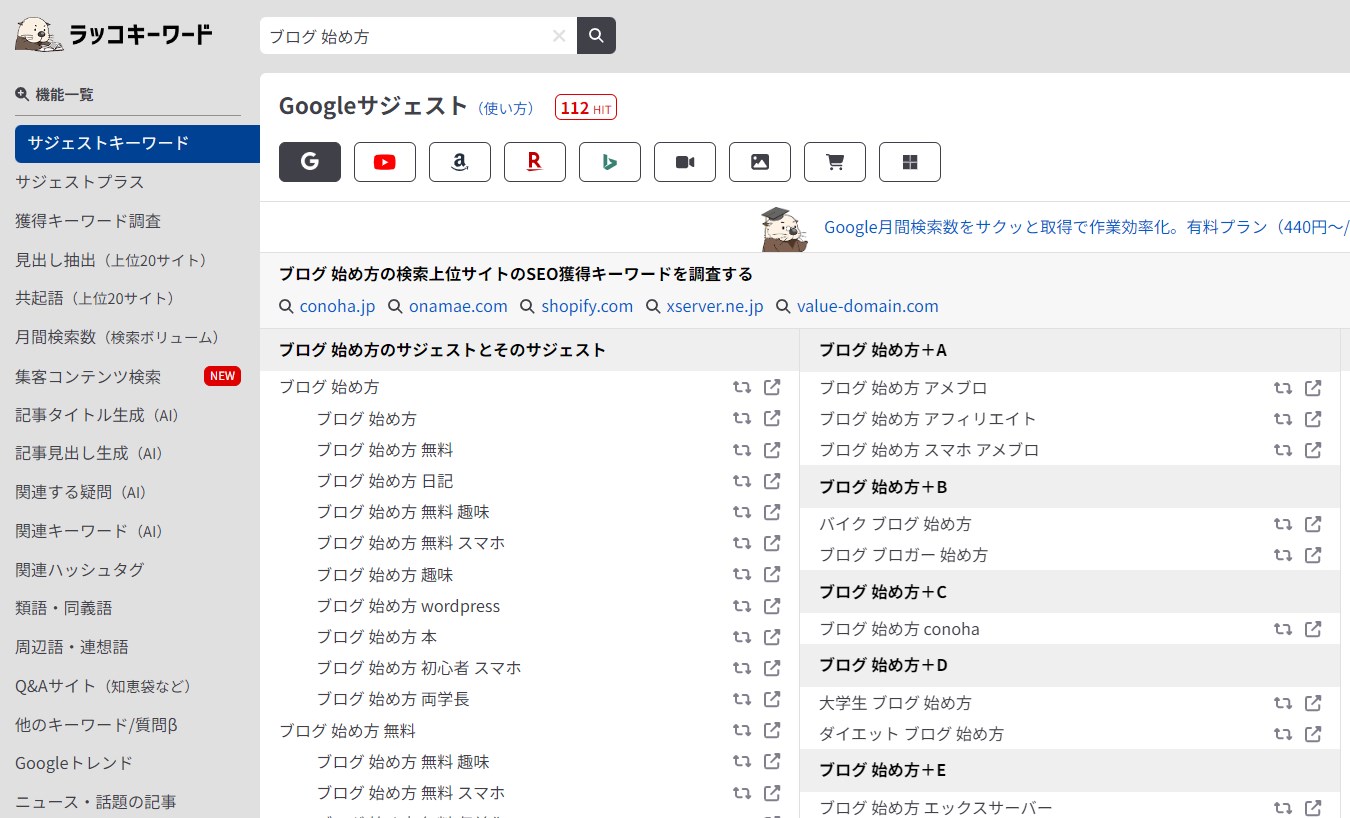Click the ラッコキーワード otter logo
Screen dimensions: 1350x818
(x=114, y=35)
